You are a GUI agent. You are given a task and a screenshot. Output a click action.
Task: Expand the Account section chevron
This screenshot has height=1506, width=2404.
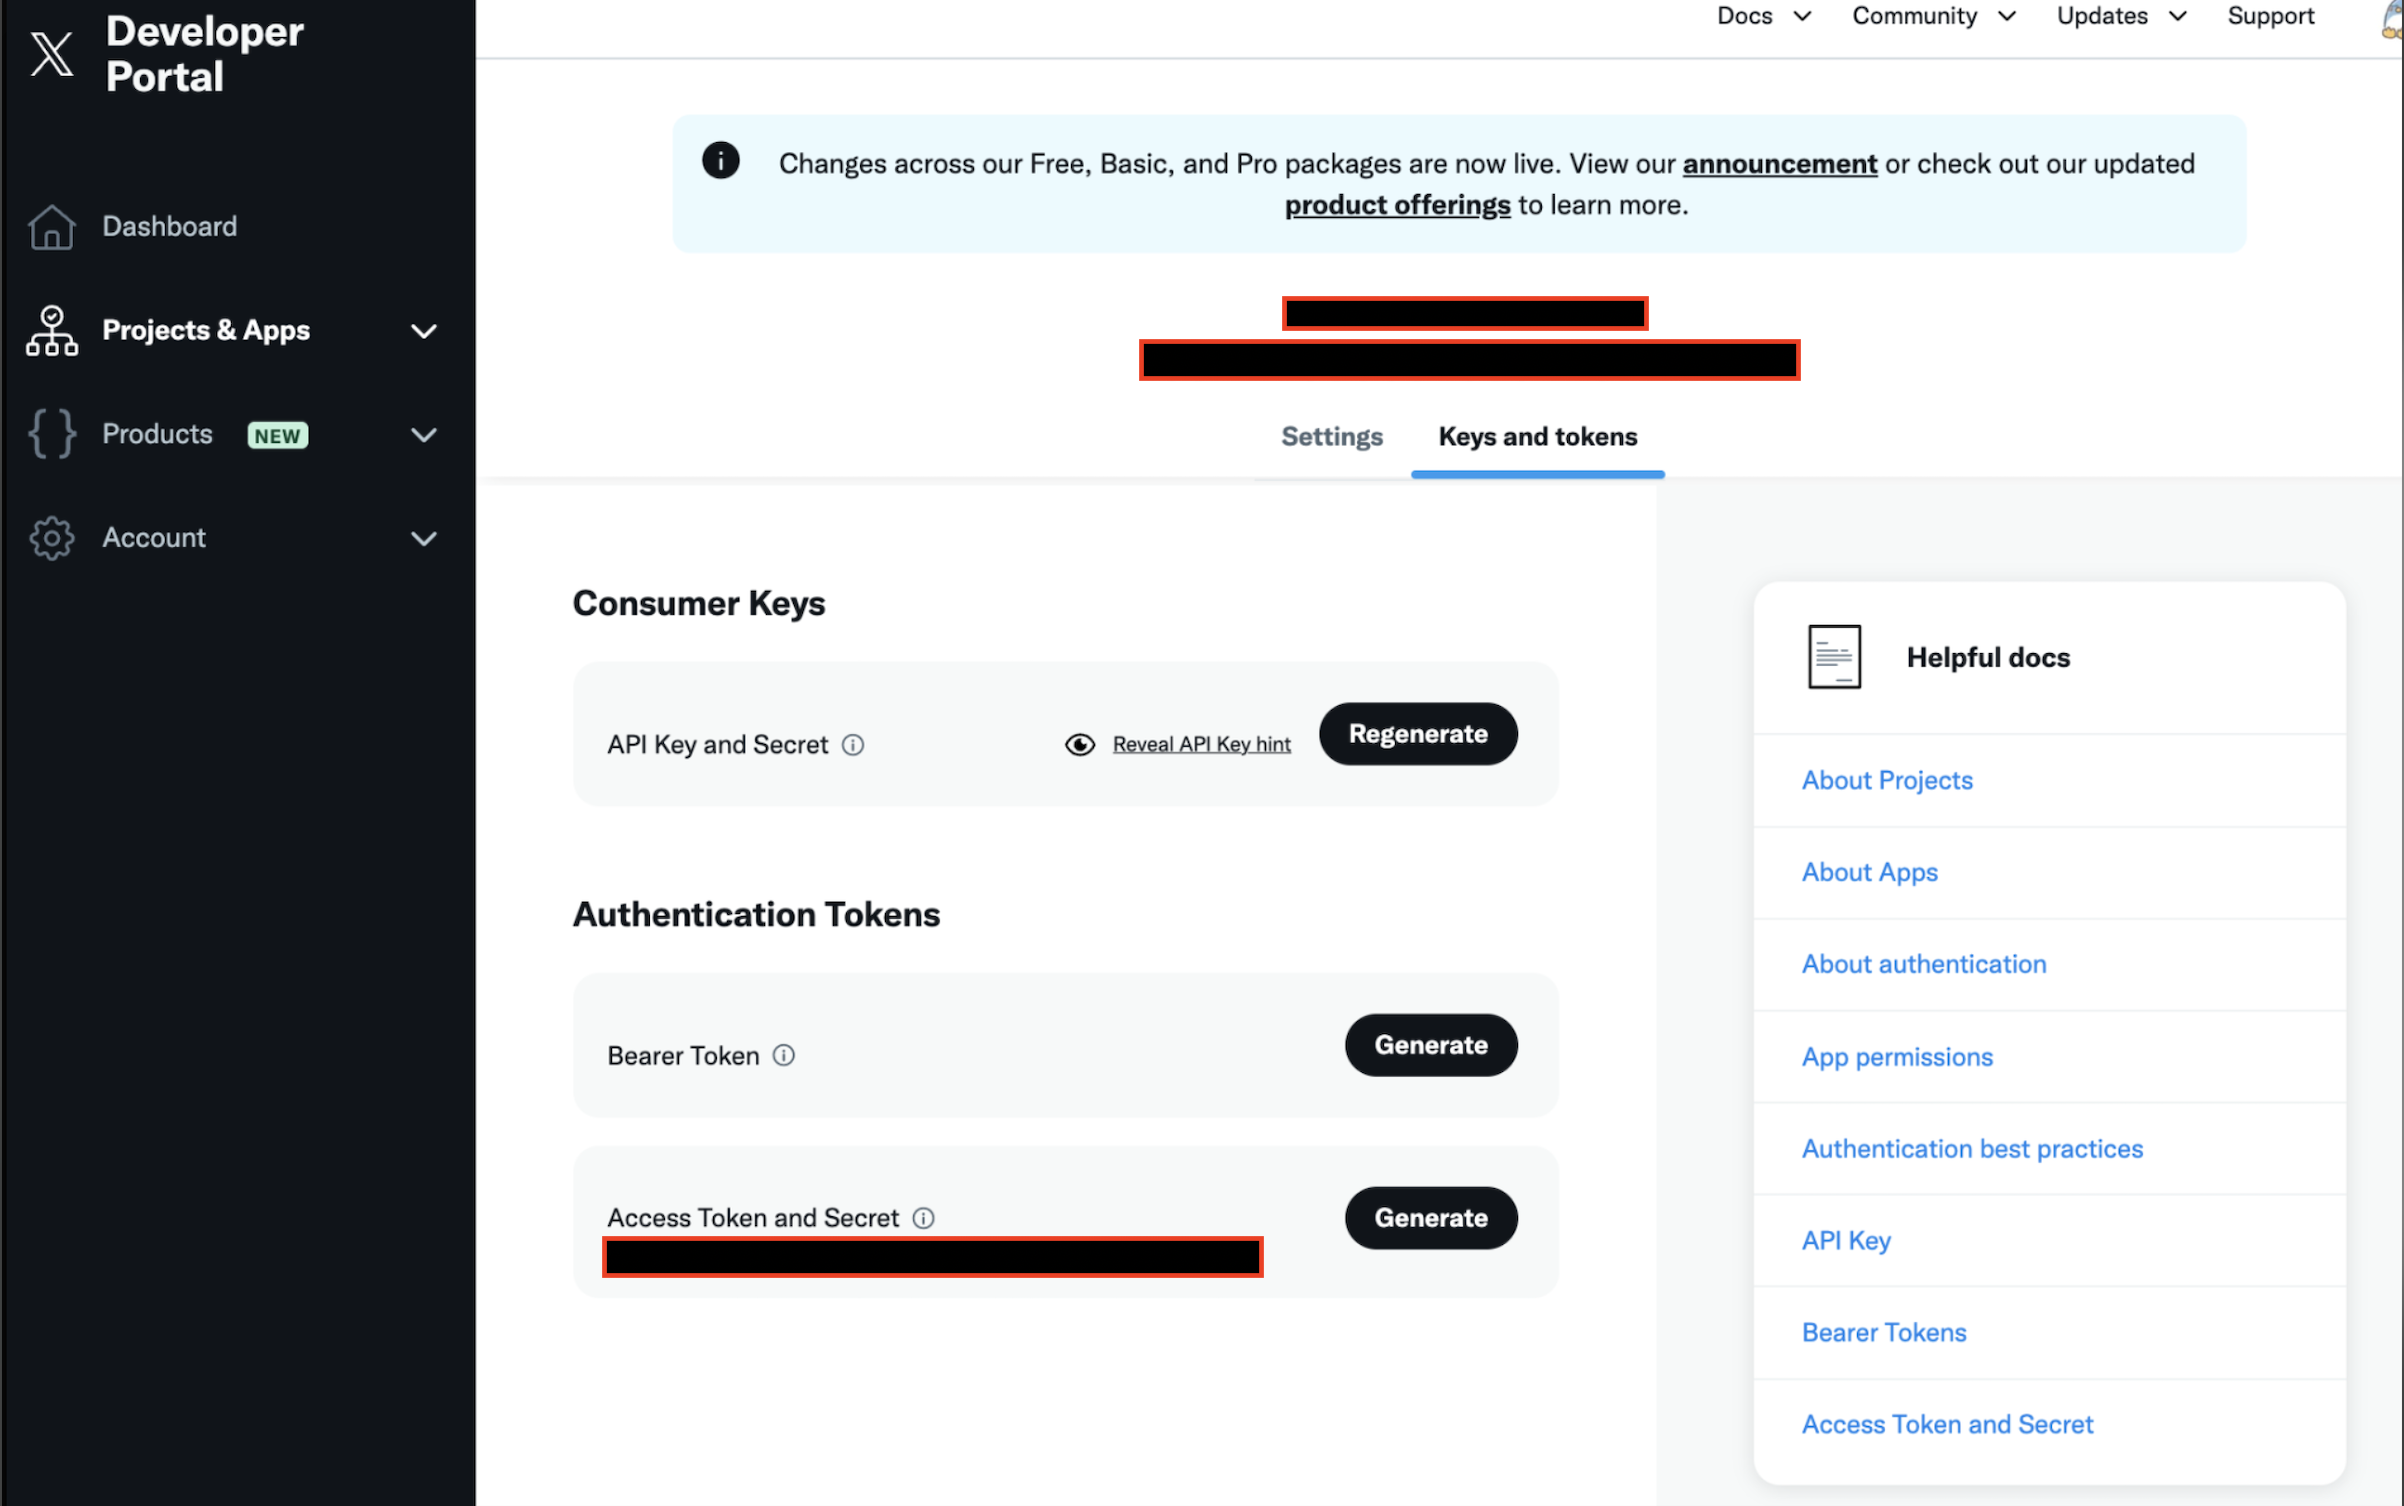coord(424,539)
